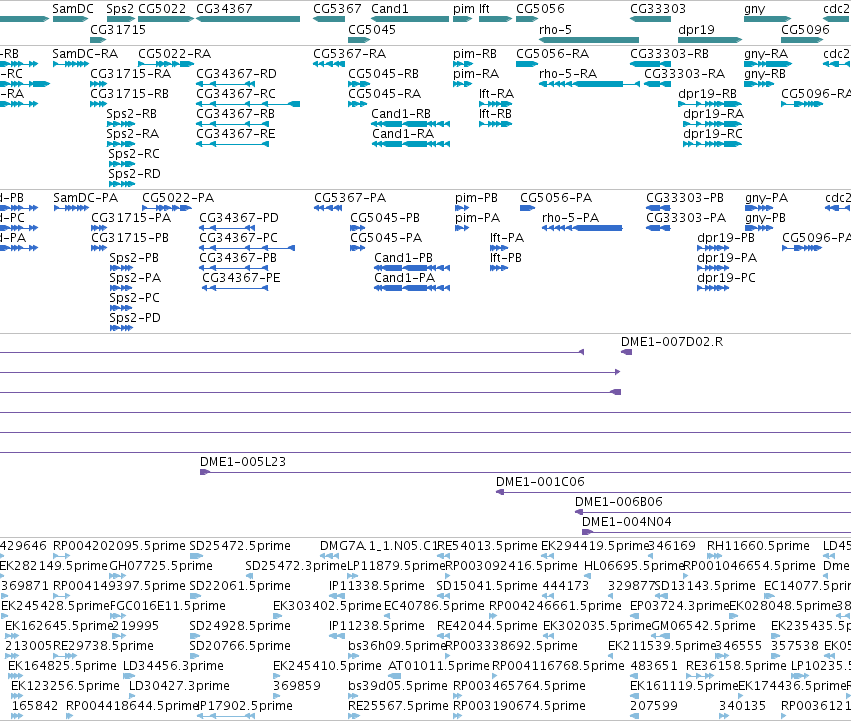The height and width of the screenshot is (721, 851).
Task: Click EST HL06695.5prime
Action: tap(633, 566)
